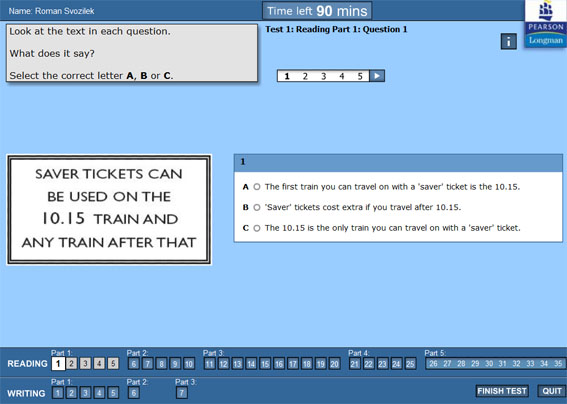This screenshot has width=567, height=404.
Task: Go to question 2 in top navigator
Action: click(x=305, y=76)
